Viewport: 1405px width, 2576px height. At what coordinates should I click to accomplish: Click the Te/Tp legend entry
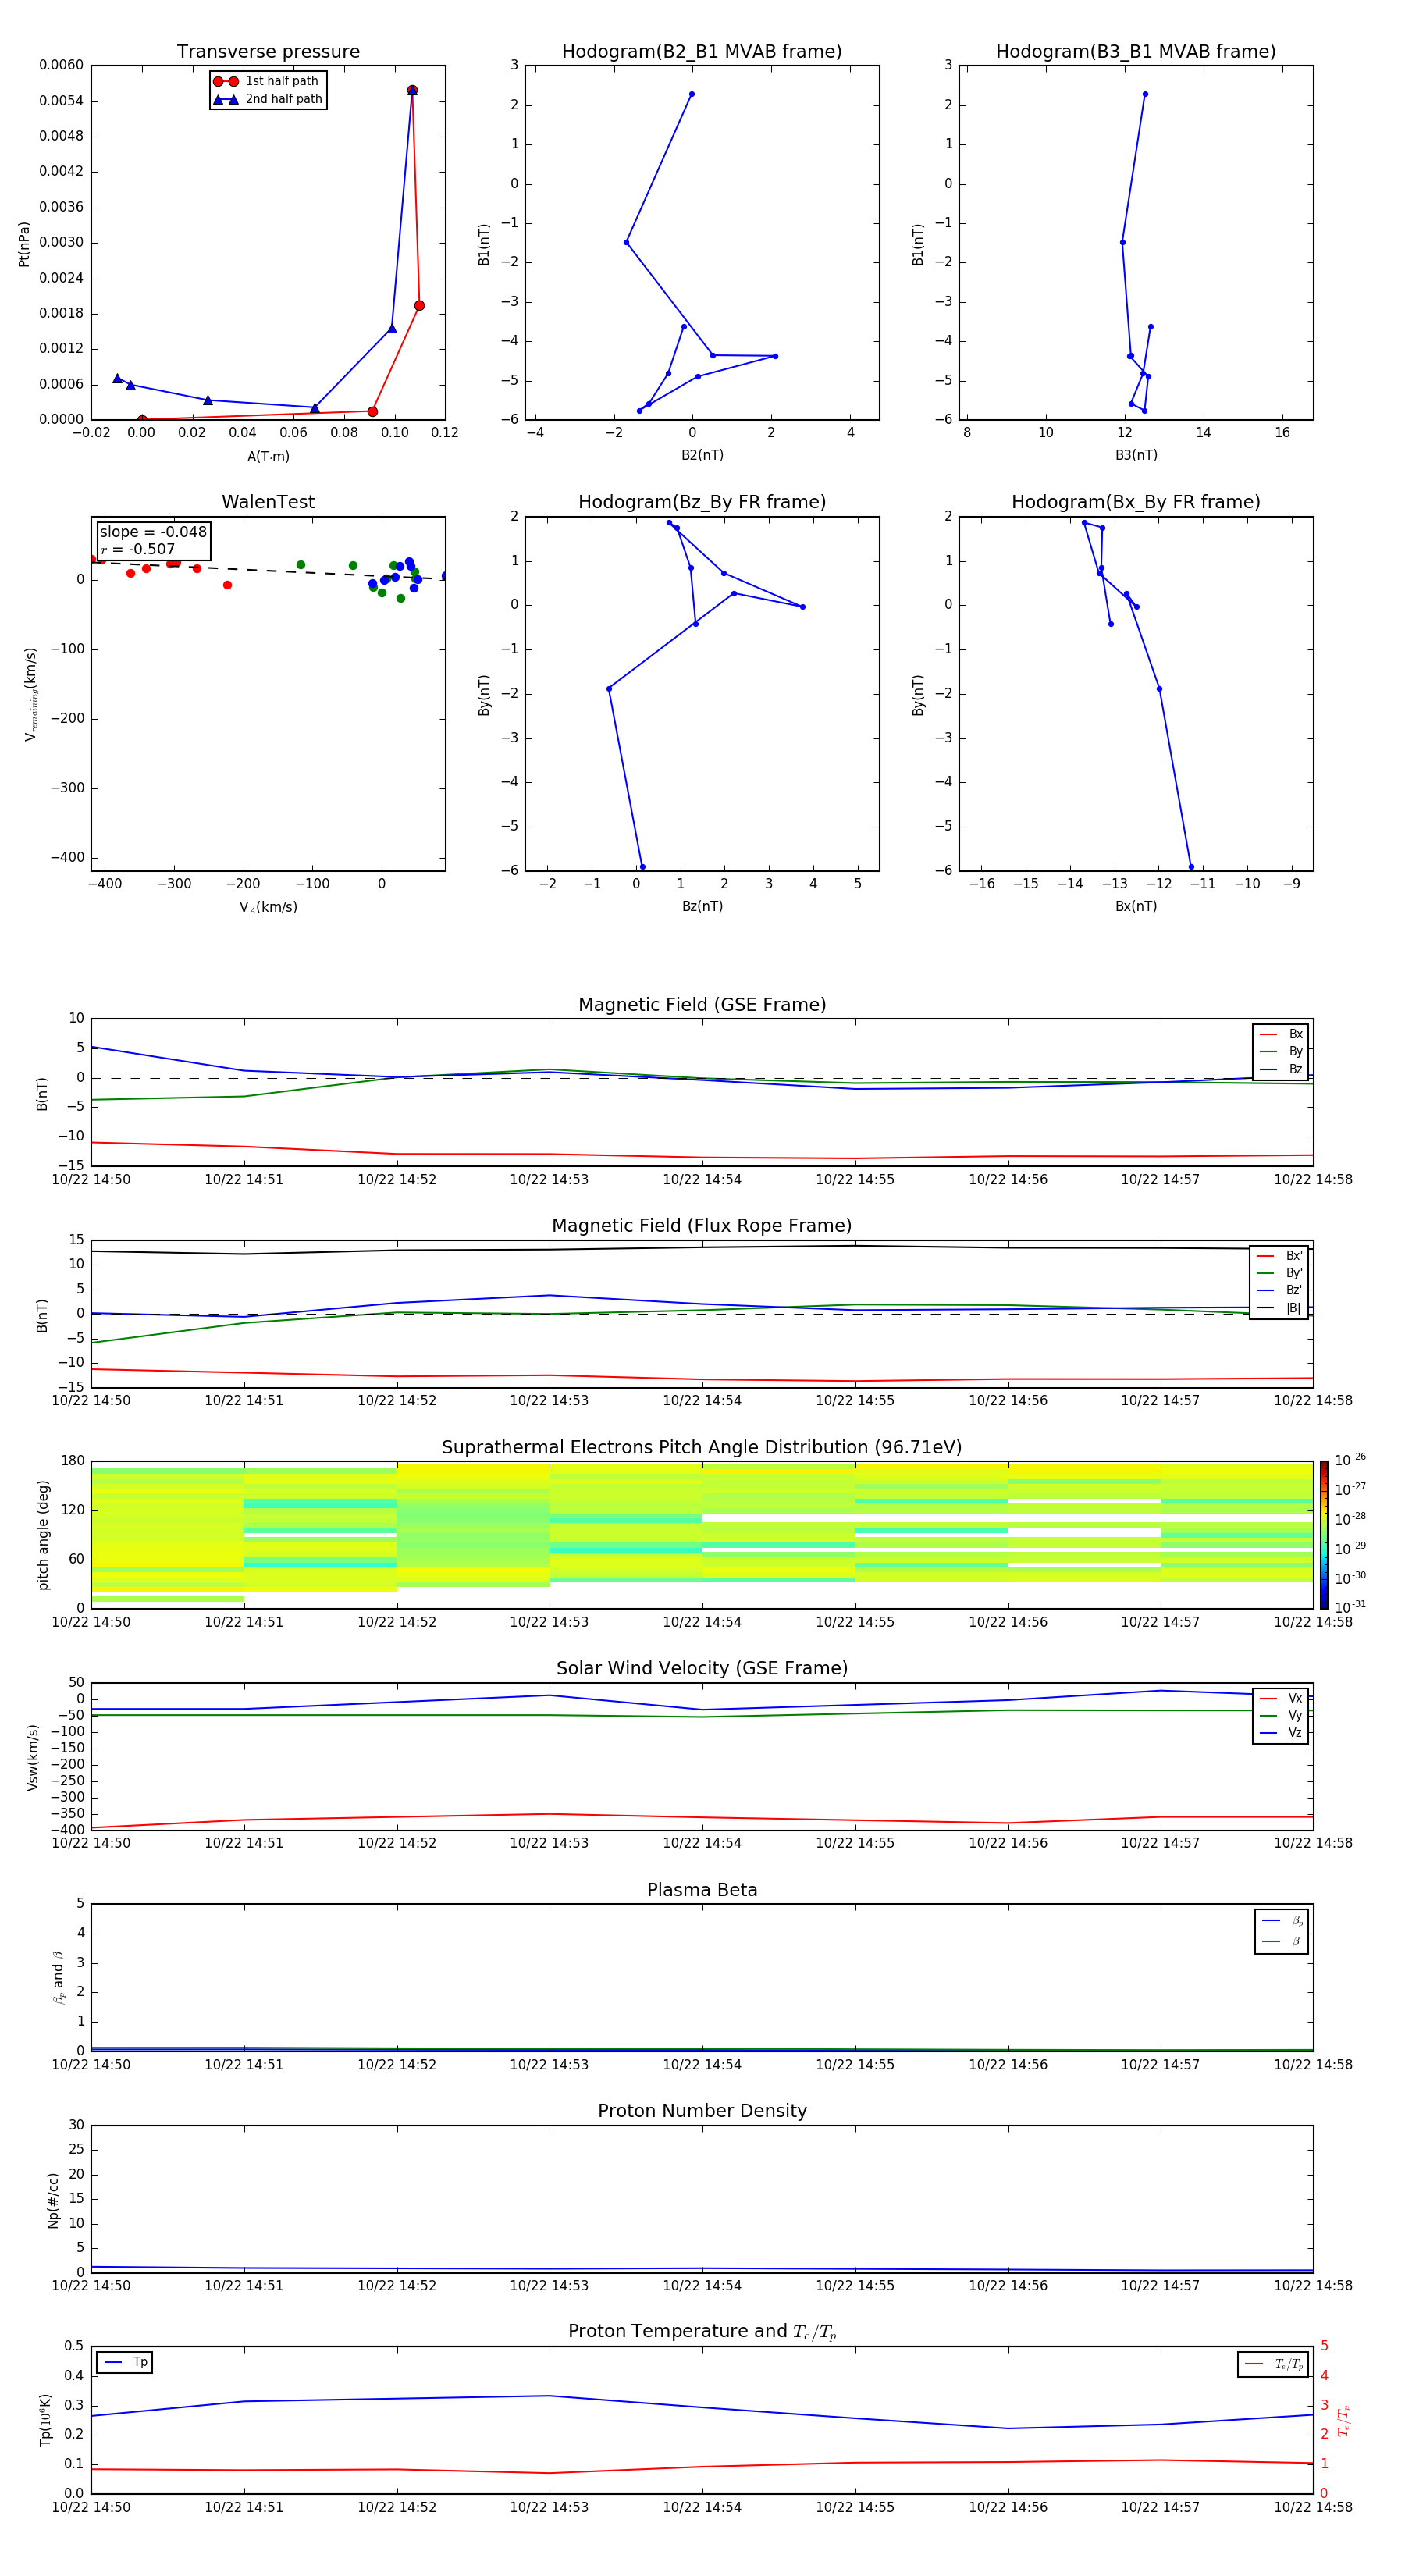pos(1274,2364)
